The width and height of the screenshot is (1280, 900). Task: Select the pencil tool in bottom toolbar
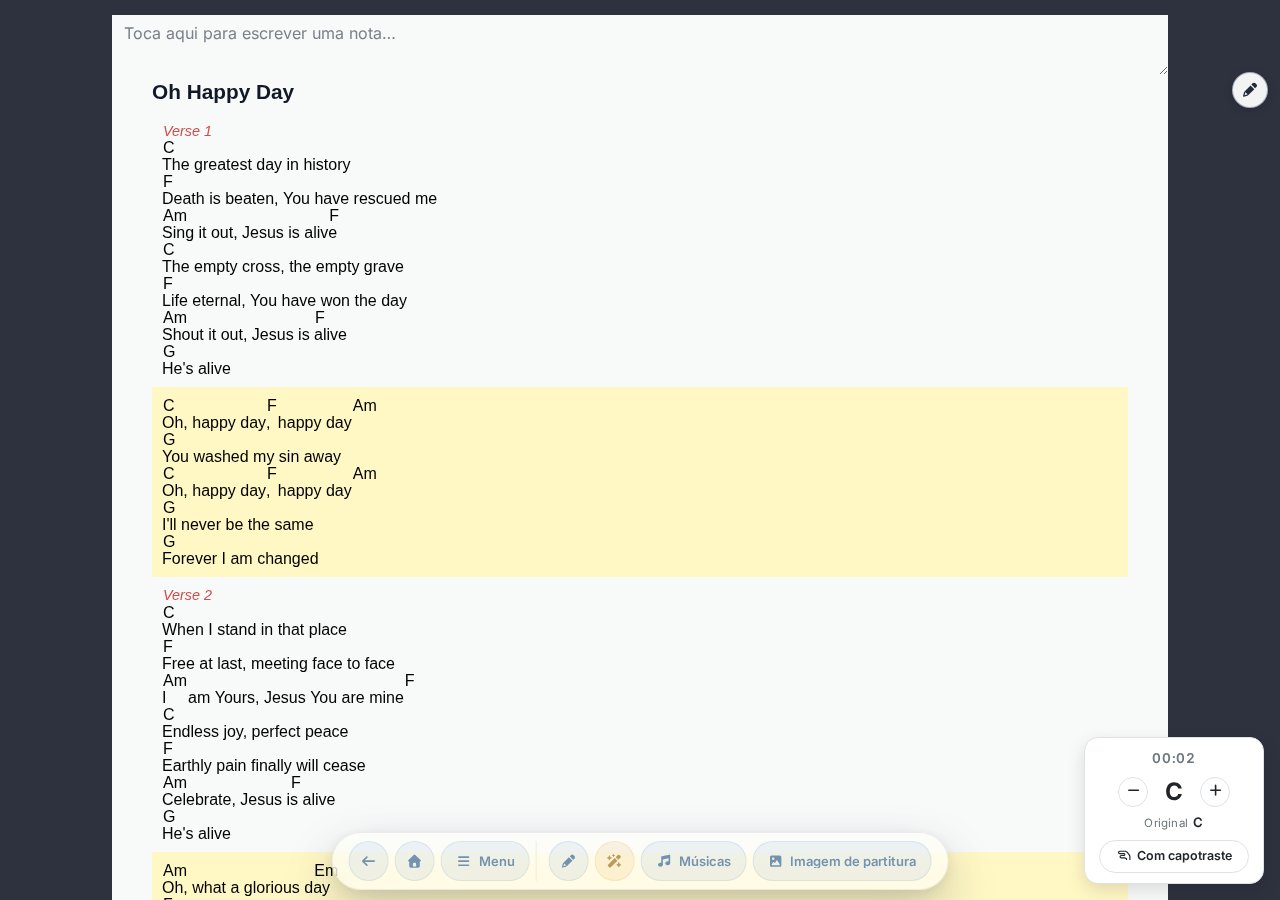(568, 861)
